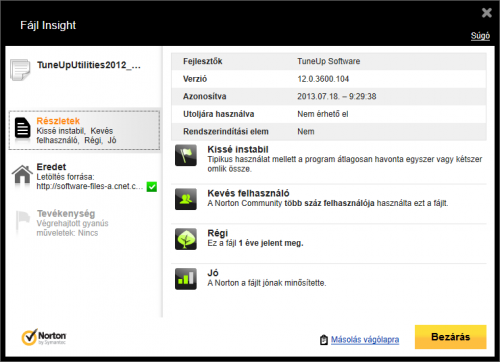Image resolution: width=500 pixels, height=362 pixels.
Task: Click the 'Letöltés forrása:' label
Action: click(65, 177)
